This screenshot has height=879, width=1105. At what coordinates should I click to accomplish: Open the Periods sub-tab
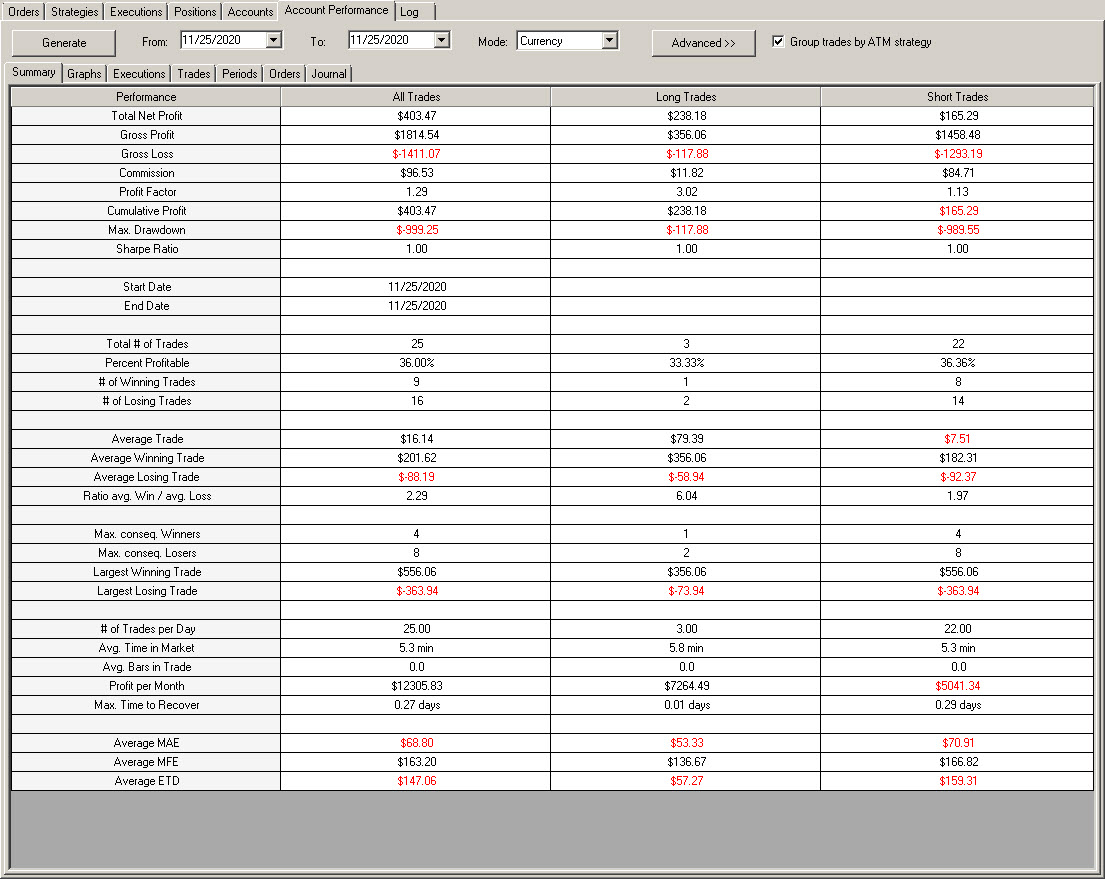tap(240, 74)
